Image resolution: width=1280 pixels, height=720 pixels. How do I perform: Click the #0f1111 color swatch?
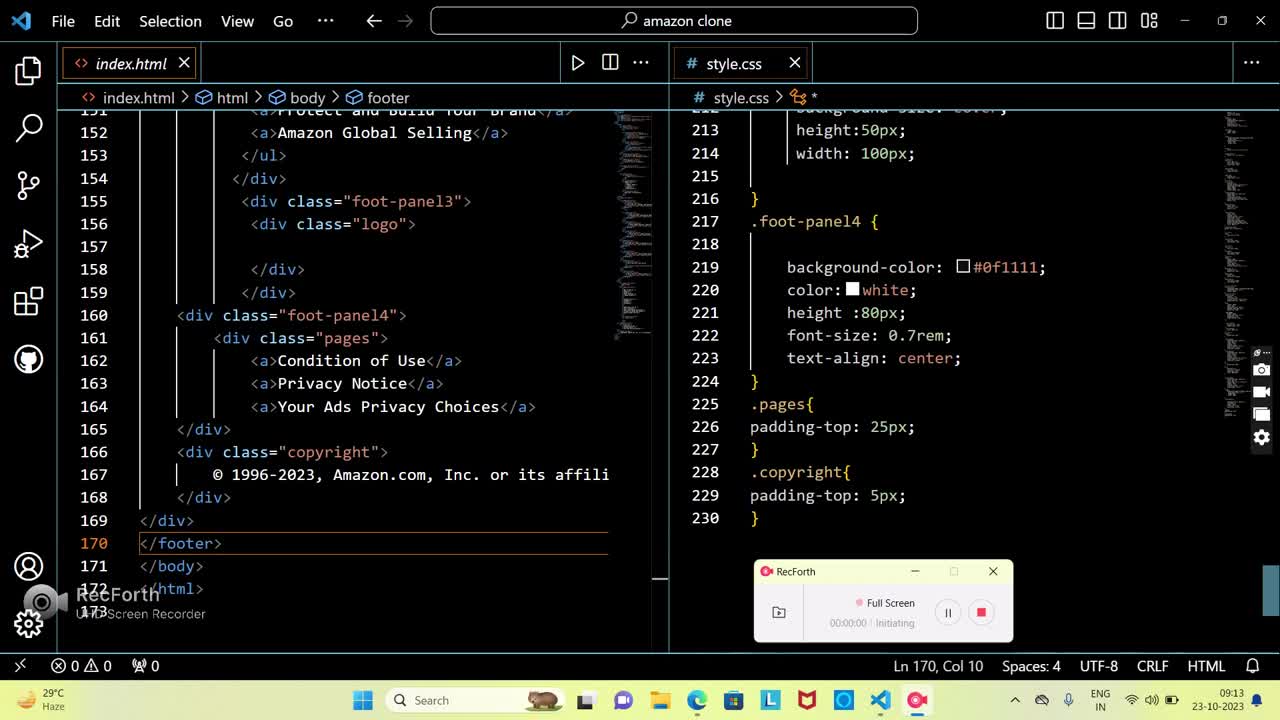[x=963, y=267]
